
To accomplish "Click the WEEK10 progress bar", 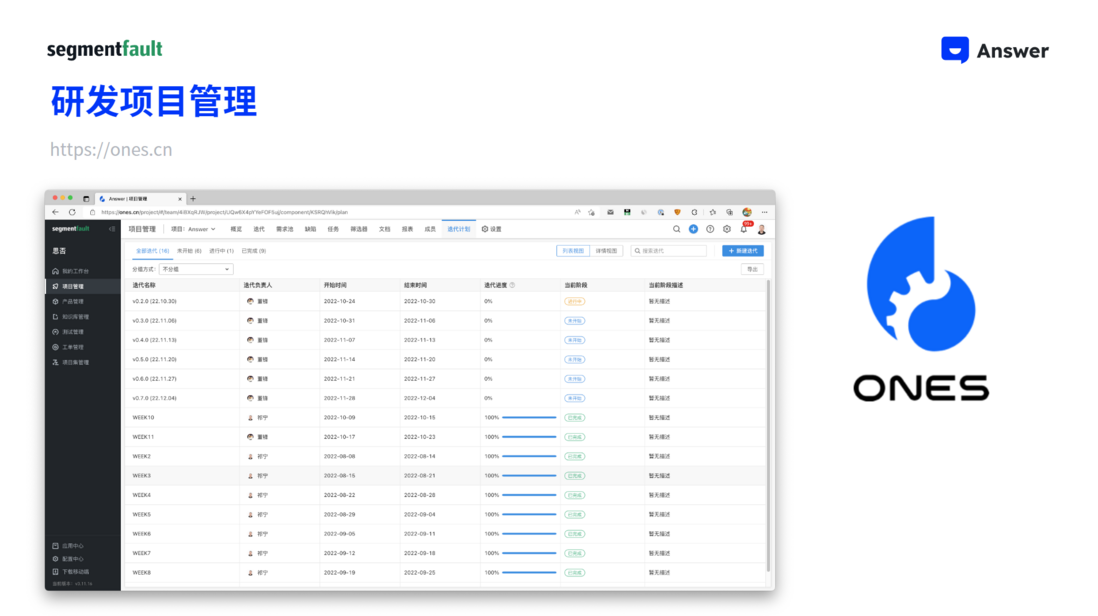I will [x=529, y=417].
